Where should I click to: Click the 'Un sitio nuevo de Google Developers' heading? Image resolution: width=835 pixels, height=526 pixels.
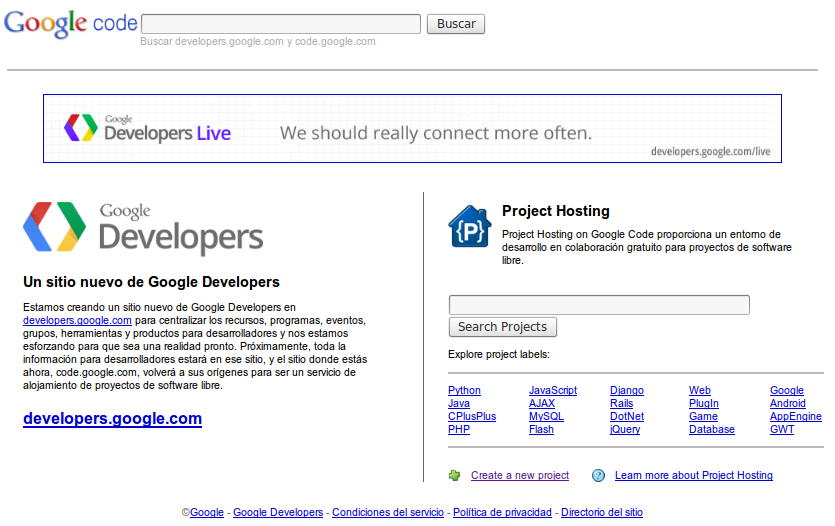coord(151,282)
